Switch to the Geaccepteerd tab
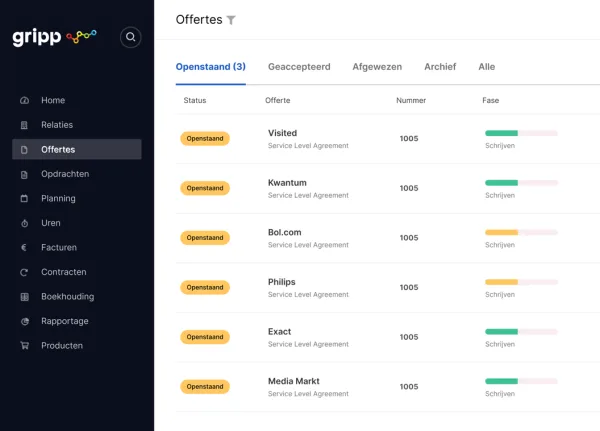This screenshot has width=600, height=431. pos(299,67)
